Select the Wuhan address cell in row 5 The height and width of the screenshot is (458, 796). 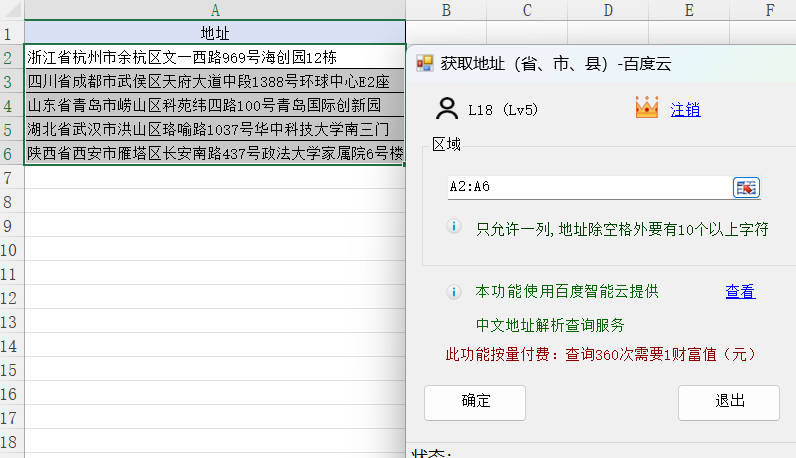(215, 129)
